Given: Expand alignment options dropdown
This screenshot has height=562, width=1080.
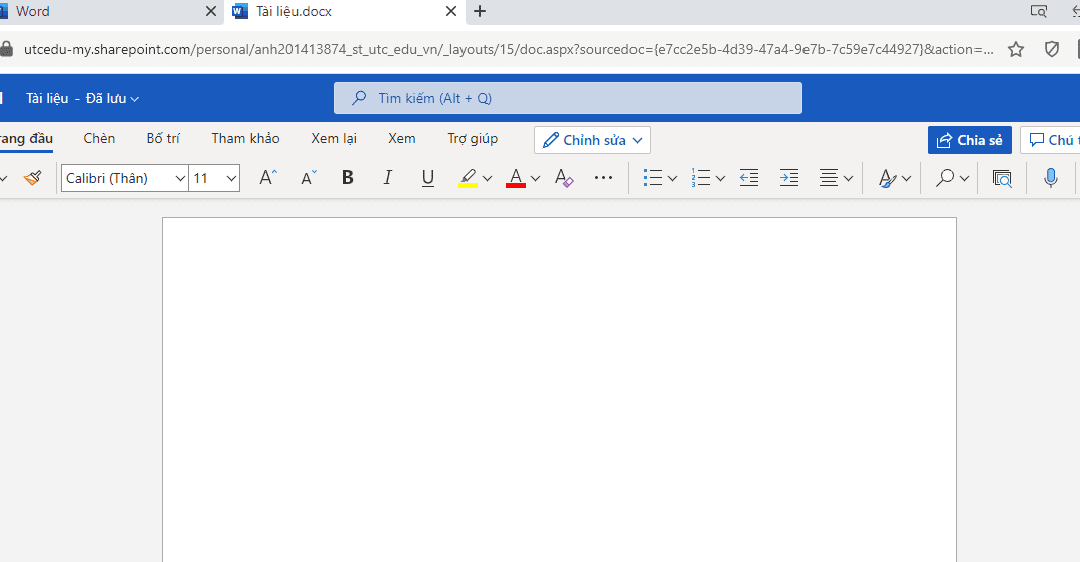Looking at the screenshot, I should pos(849,179).
